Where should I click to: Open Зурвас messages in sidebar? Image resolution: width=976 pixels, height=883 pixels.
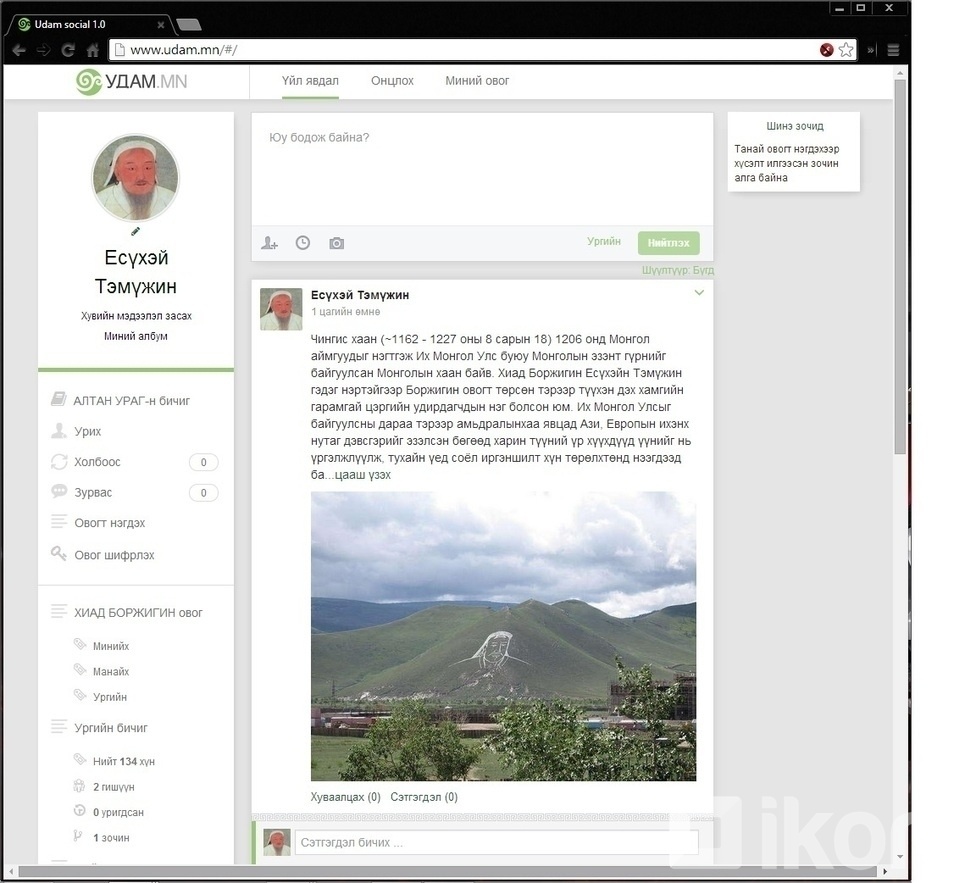[93, 493]
